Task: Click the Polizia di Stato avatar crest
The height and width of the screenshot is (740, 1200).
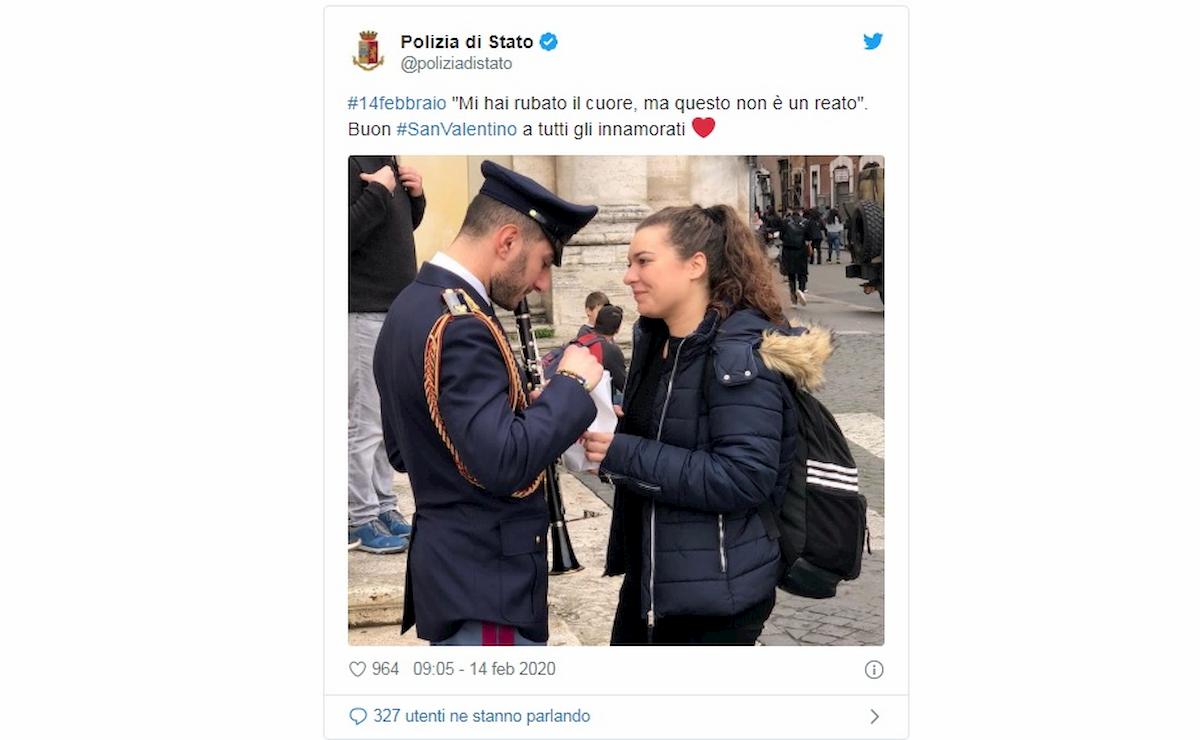Action: pyautogui.click(x=368, y=51)
